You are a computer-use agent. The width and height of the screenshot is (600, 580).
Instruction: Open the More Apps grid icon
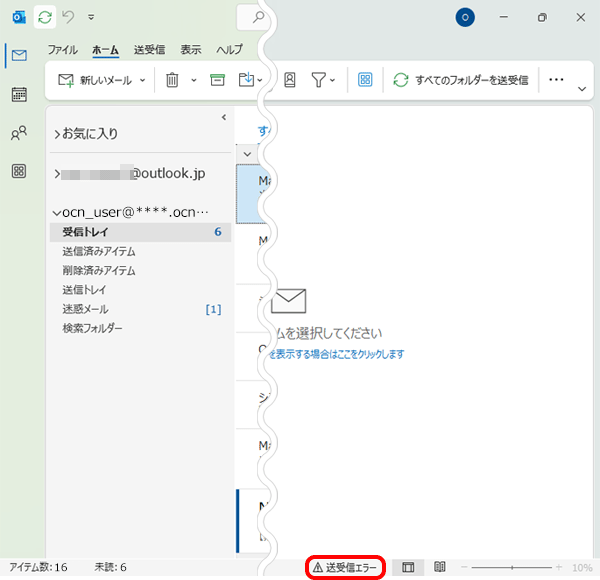click(18, 171)
